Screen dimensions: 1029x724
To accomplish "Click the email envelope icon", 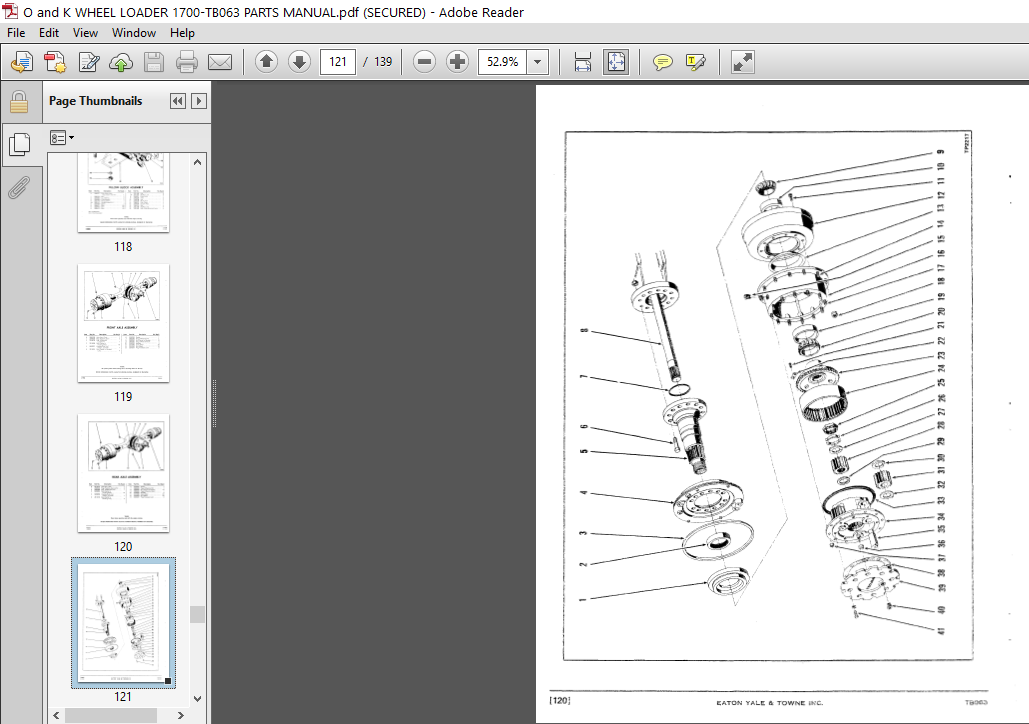I will click(x=220, y=62).
